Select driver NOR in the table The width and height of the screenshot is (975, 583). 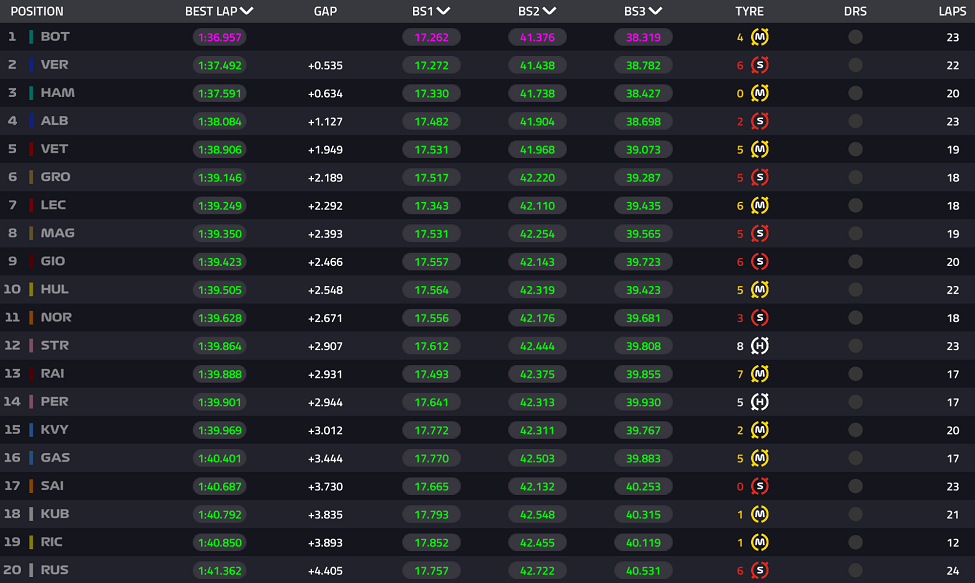(x=56, y=317)
